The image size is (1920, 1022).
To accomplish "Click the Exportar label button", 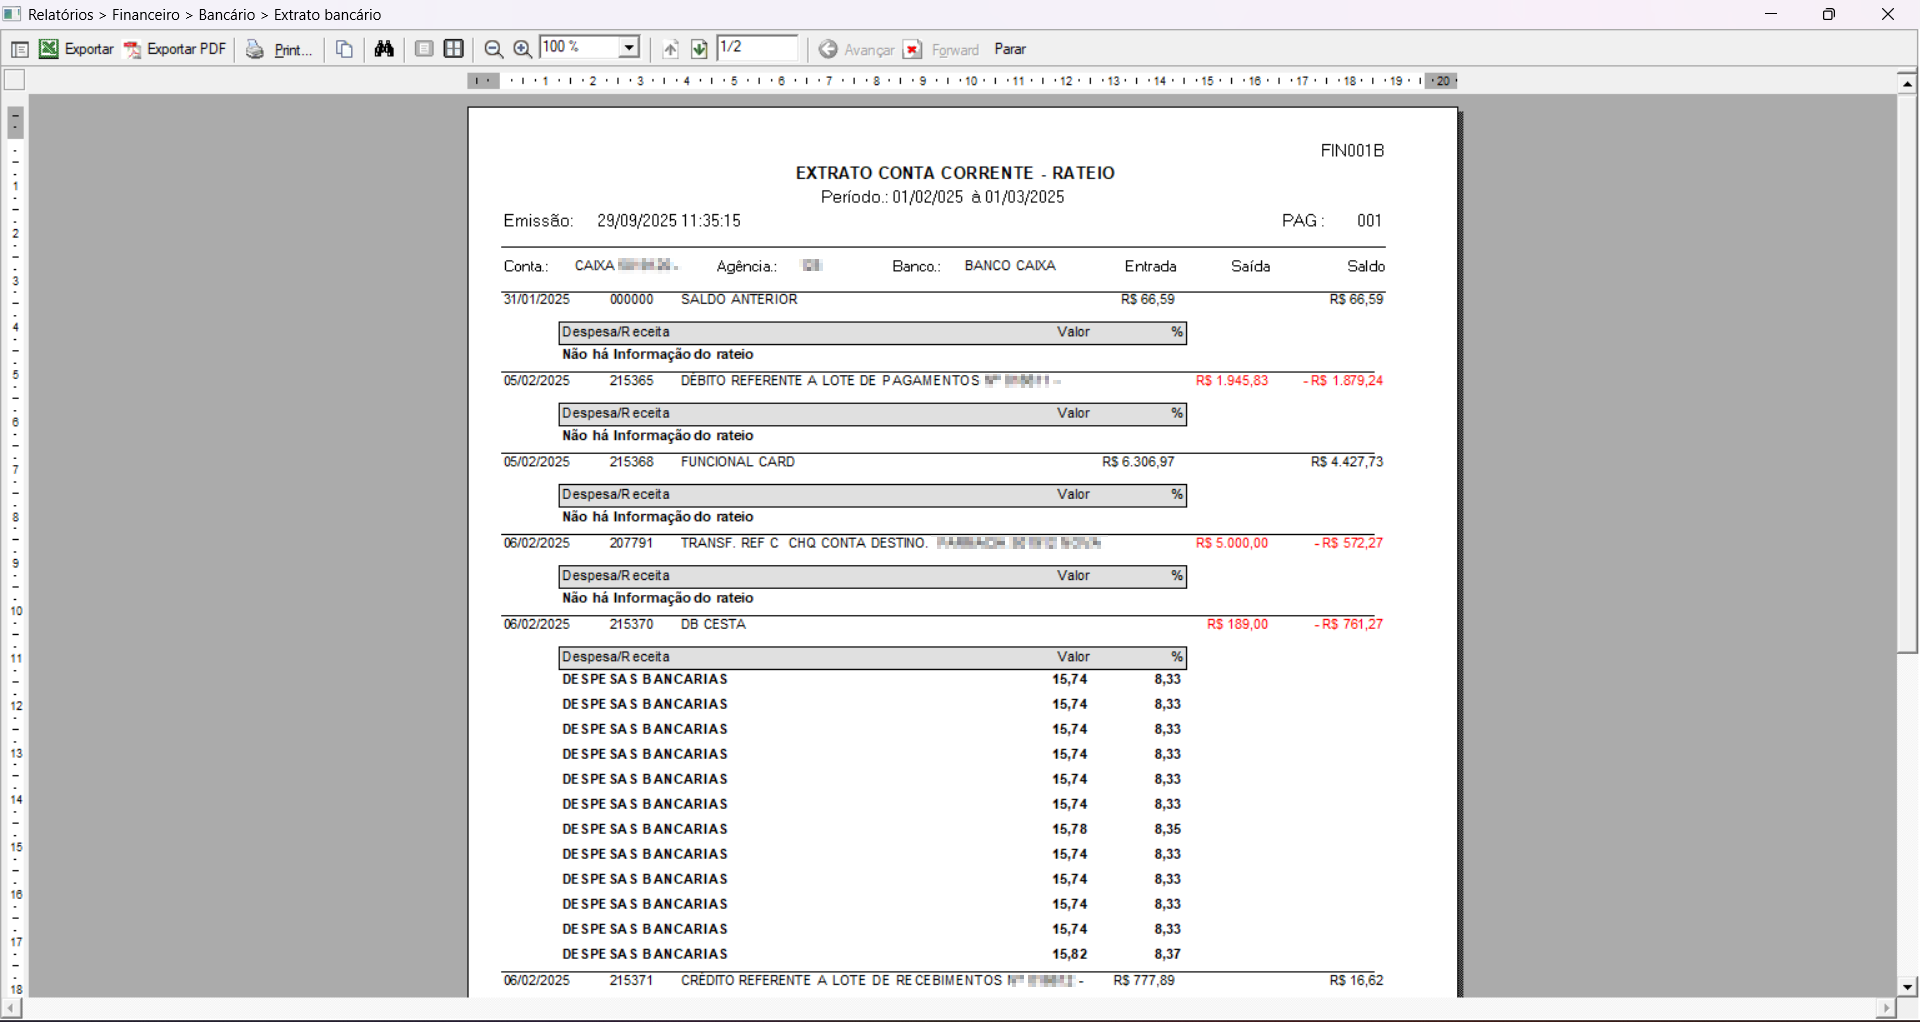I will pos(89,49).
